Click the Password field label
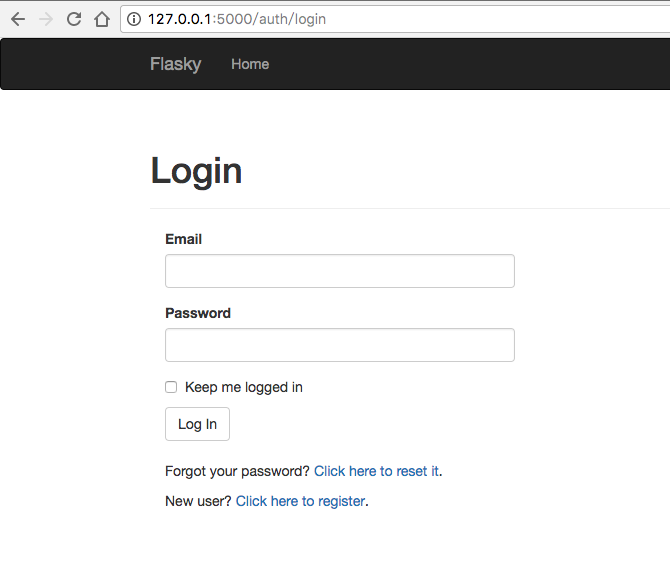Image resolution: width=670 pixels, height=568 pixels. (197, 313)
